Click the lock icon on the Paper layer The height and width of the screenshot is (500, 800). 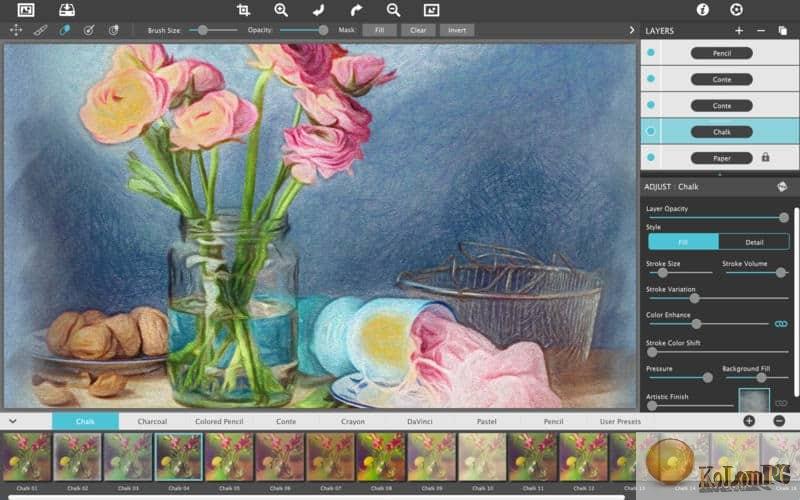coord(765,157)
